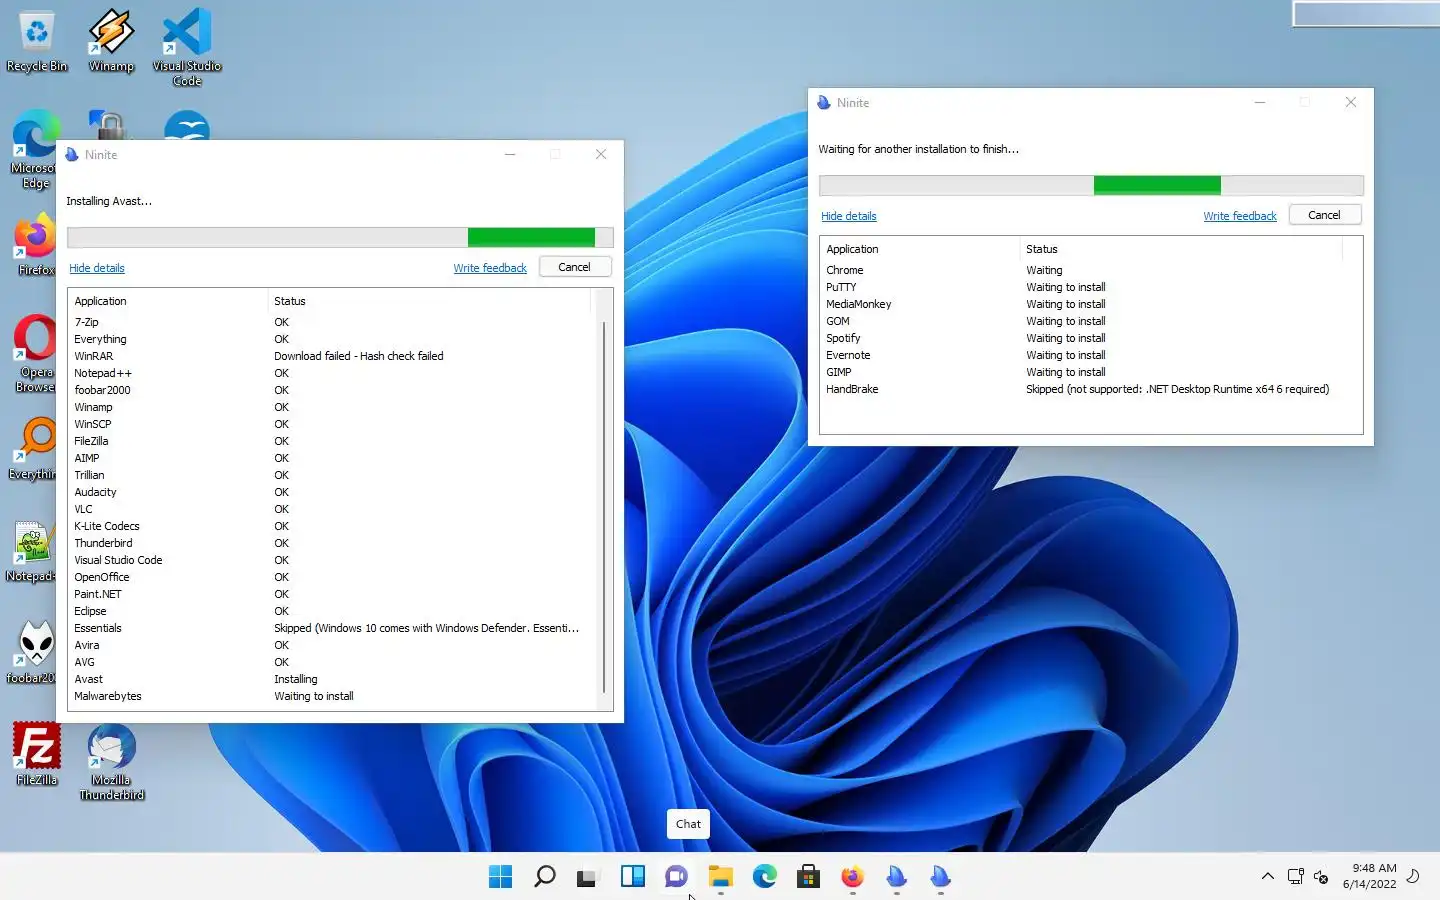Open Task View on the taskbar
This screenshot has width=1440, height=900.
pyautogui.click(x=588, y=877)
